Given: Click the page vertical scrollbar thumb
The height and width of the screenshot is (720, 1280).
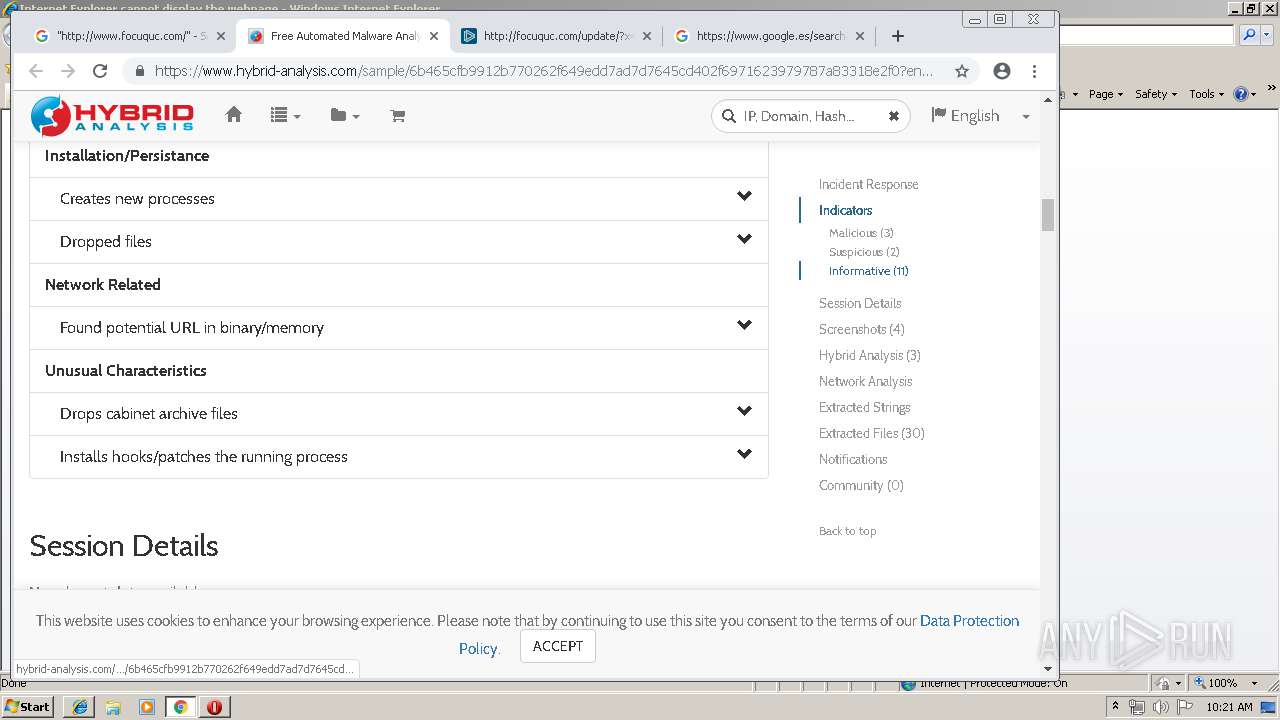Looking at the screenshot, I should click(1048, 215).
